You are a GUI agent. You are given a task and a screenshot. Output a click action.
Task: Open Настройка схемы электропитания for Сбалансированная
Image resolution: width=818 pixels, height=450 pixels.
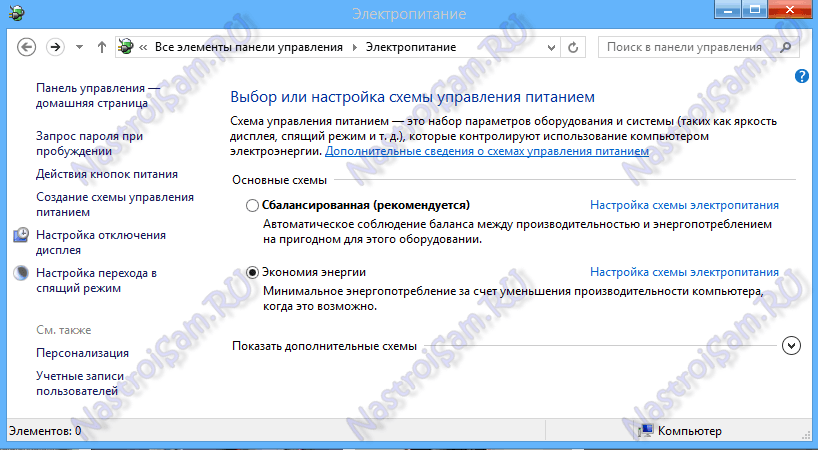[x=684, y=205]
